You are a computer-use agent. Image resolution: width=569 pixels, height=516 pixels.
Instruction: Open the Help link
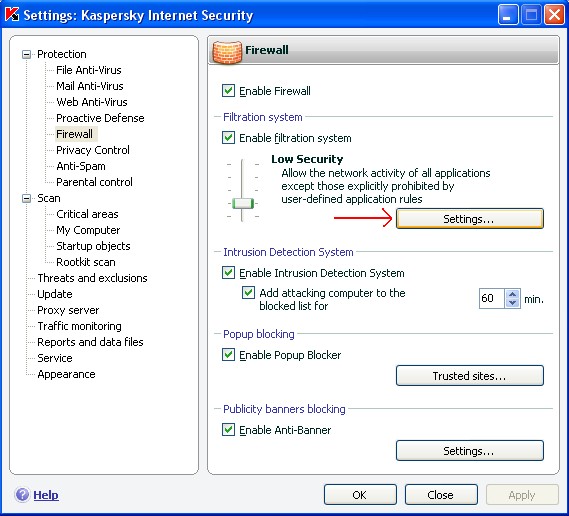46,495
